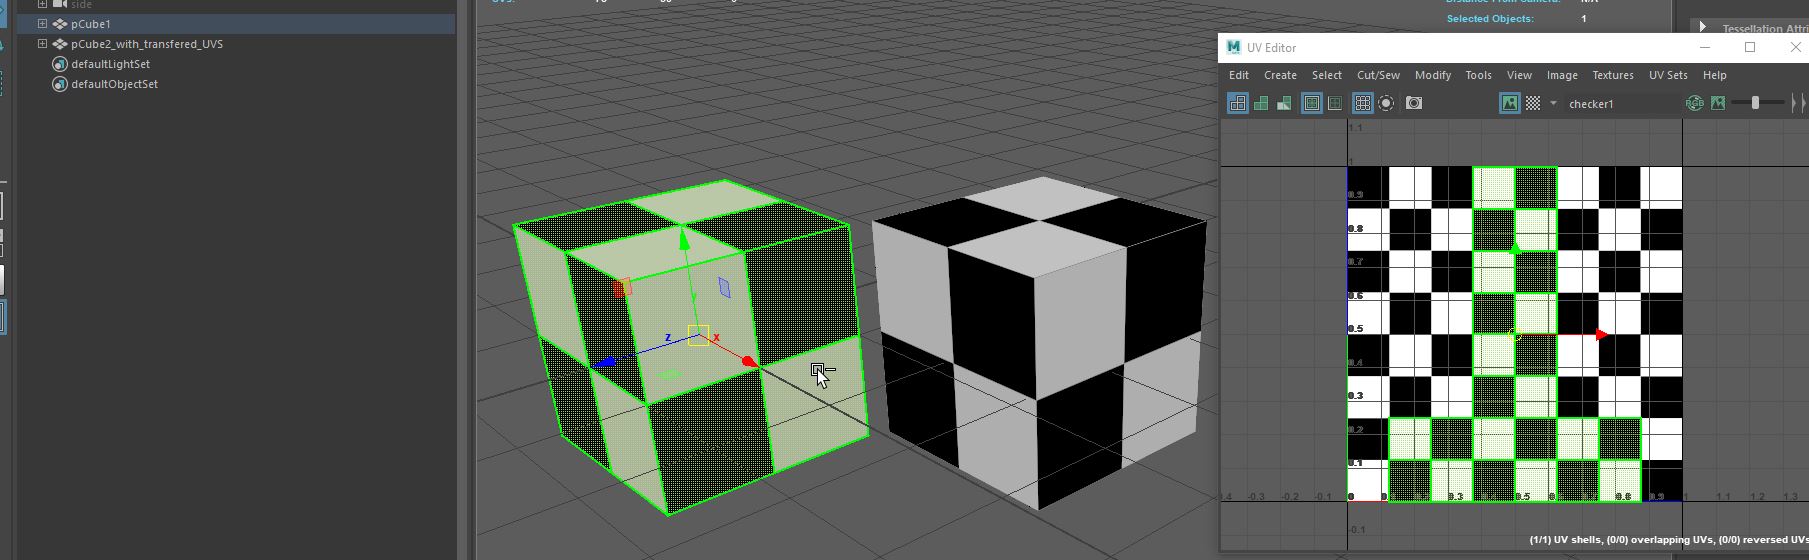
Task: Toggle texture image display in UV Editor
Action: coord(1510,103)
